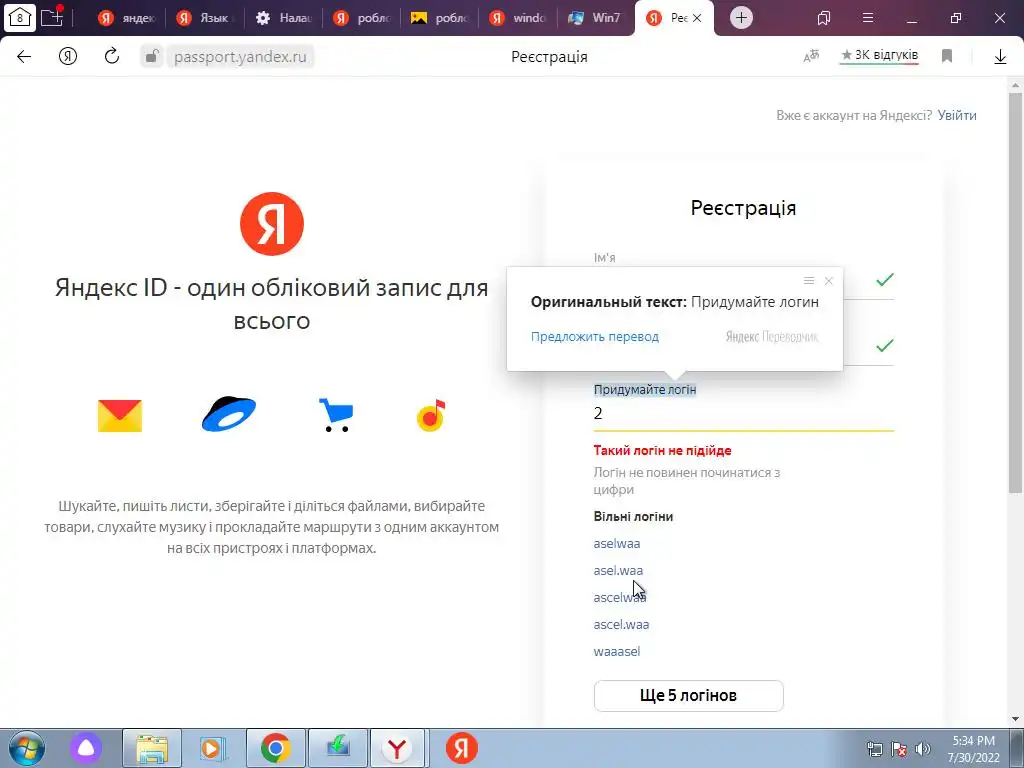This screenshot has height=768, width=1024.
Task: Click the new tab group icon
Action: (52, 17)
